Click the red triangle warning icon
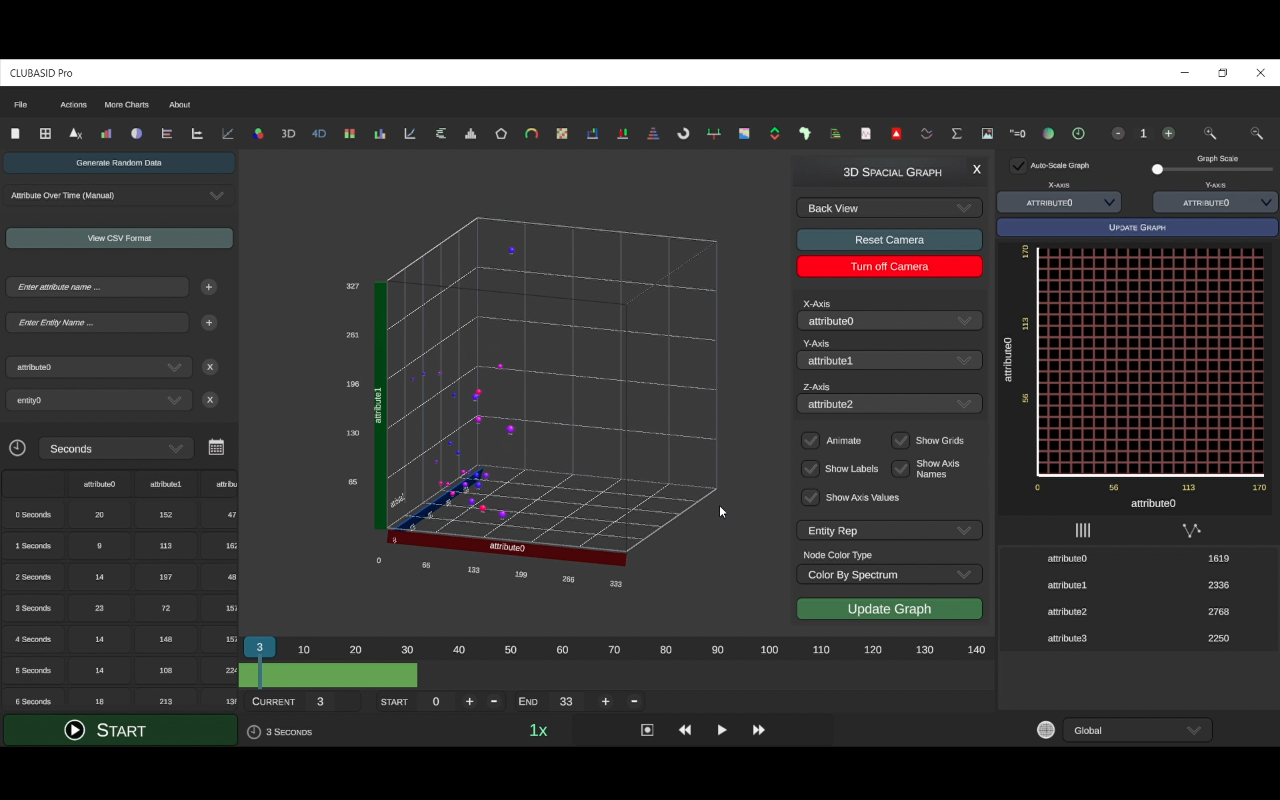 point(896,134)
